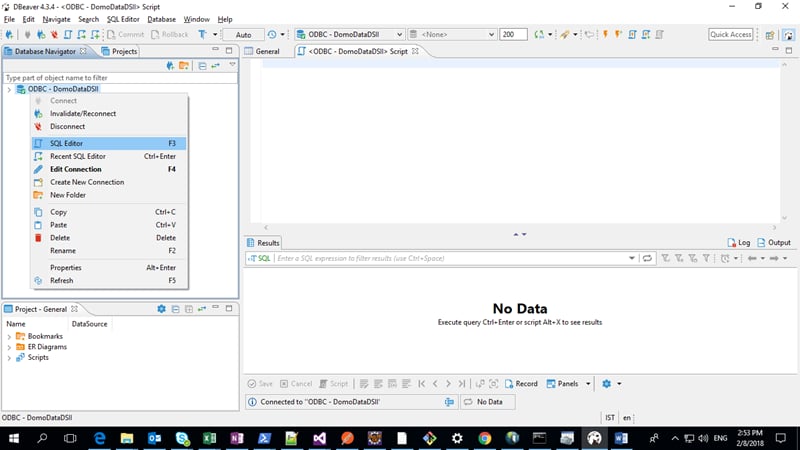Toggle link with editor in Database Navigator
800x450 pixels.
coord(215,66)
